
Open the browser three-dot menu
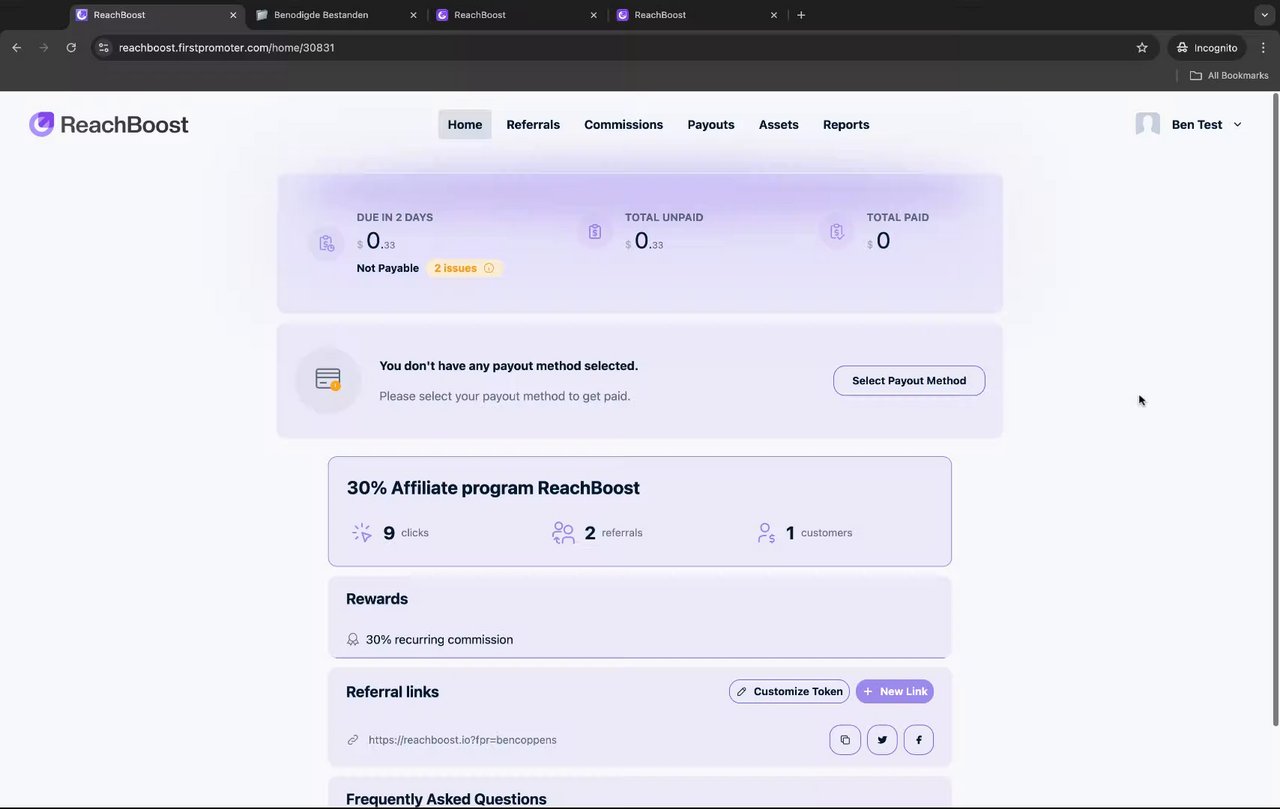(x=1263, y=47)
